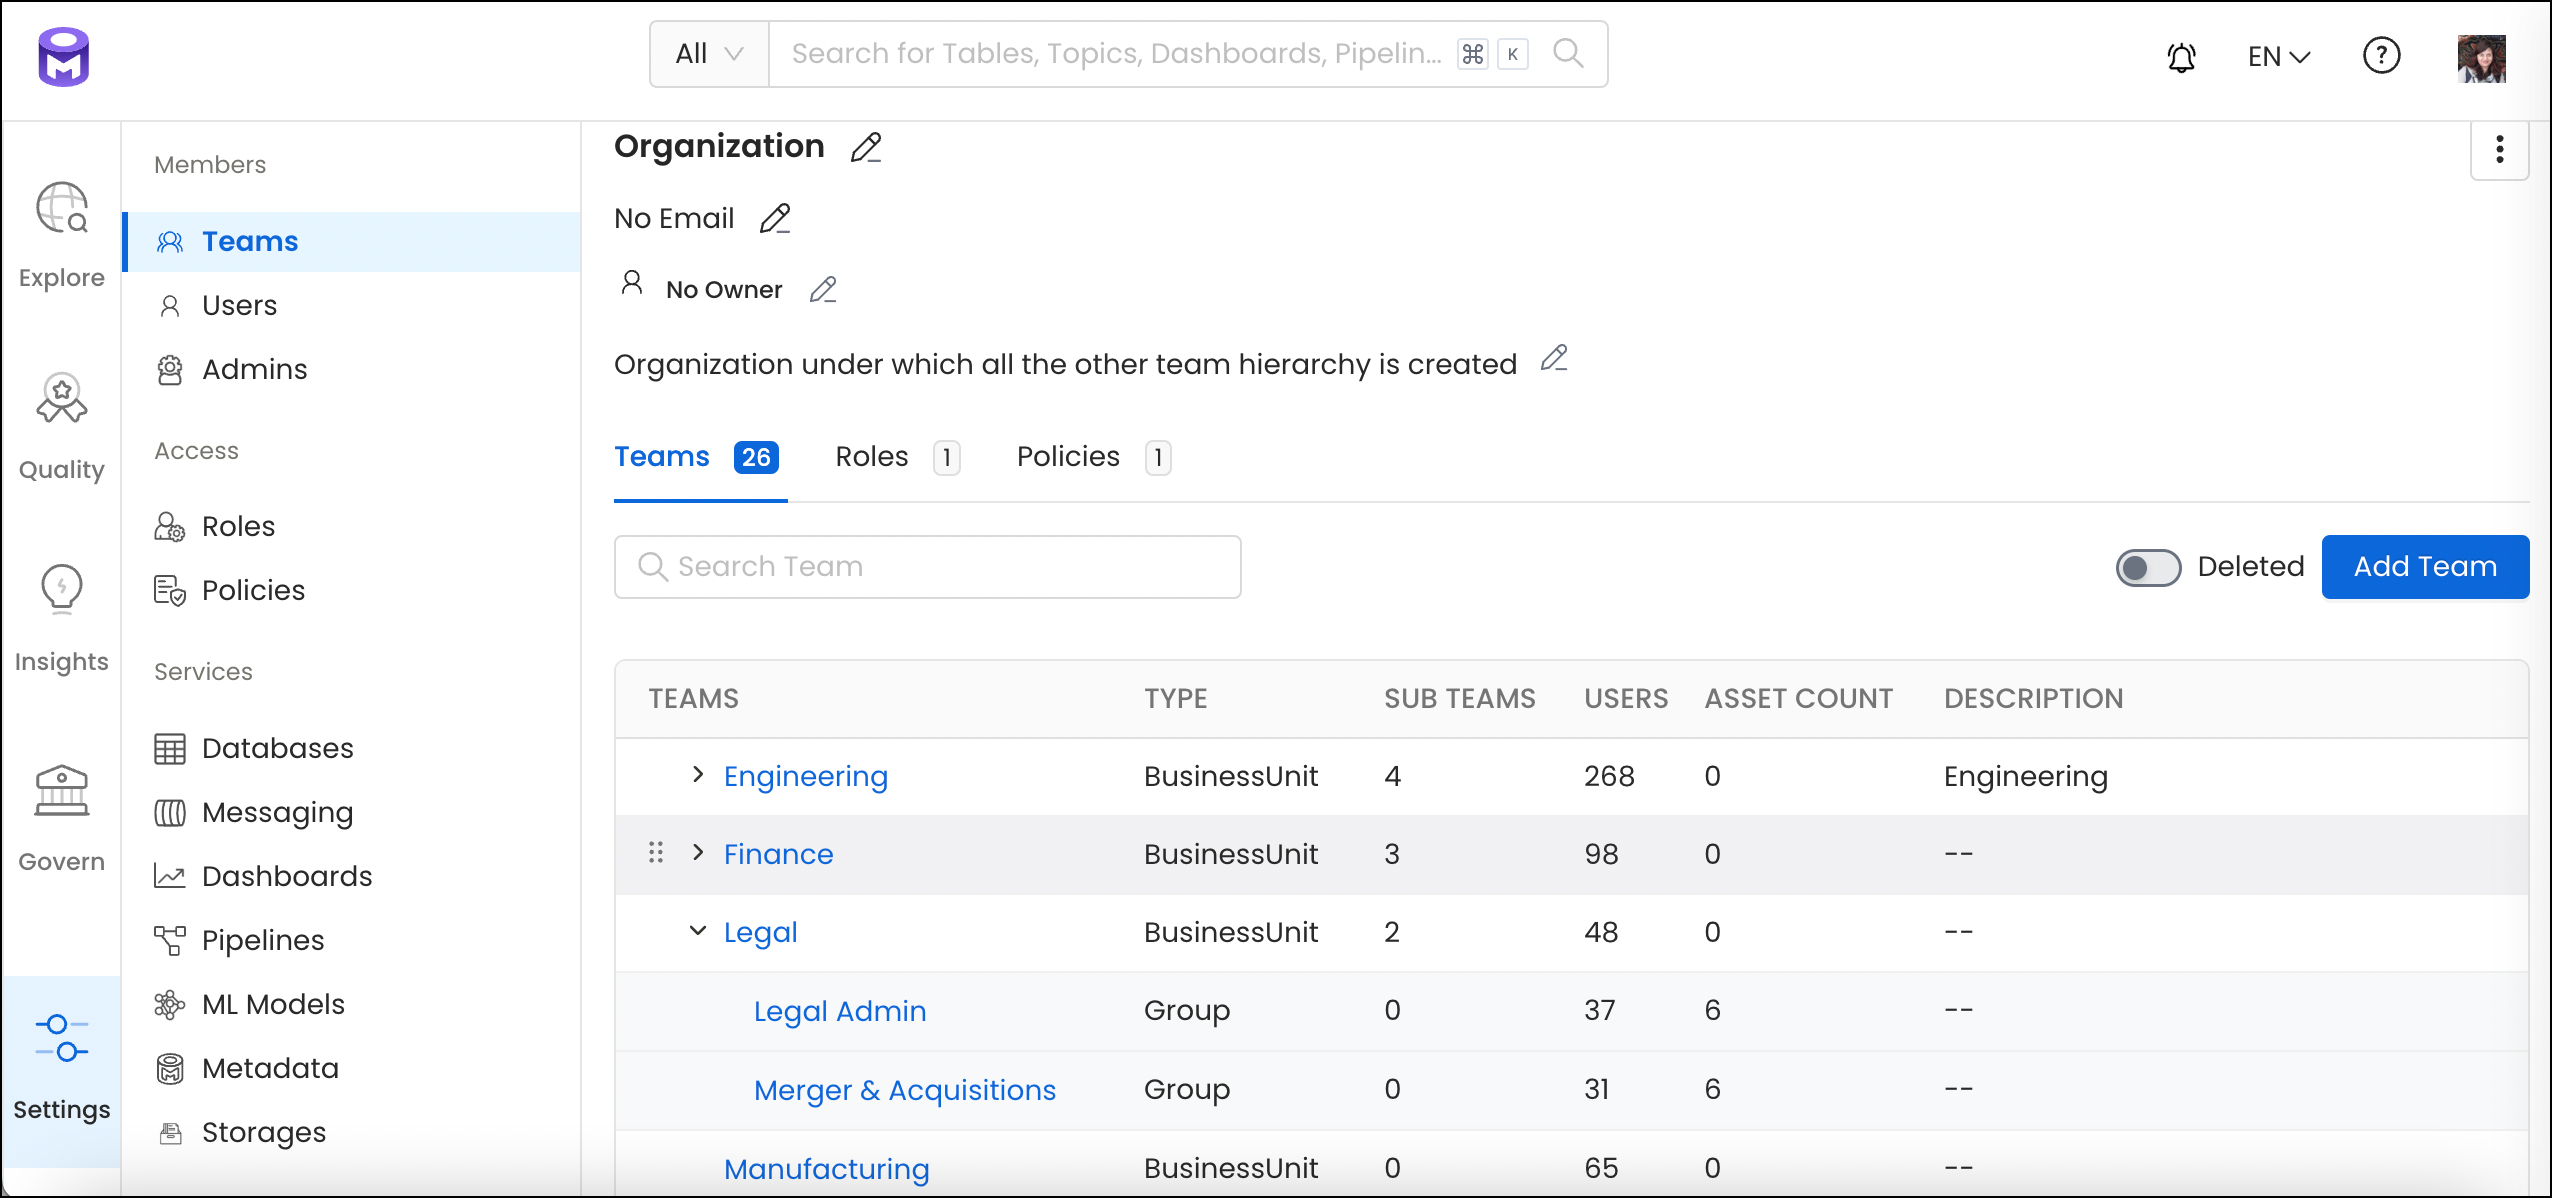Click the global search magnifier icon

click(x=1568, y=53)
